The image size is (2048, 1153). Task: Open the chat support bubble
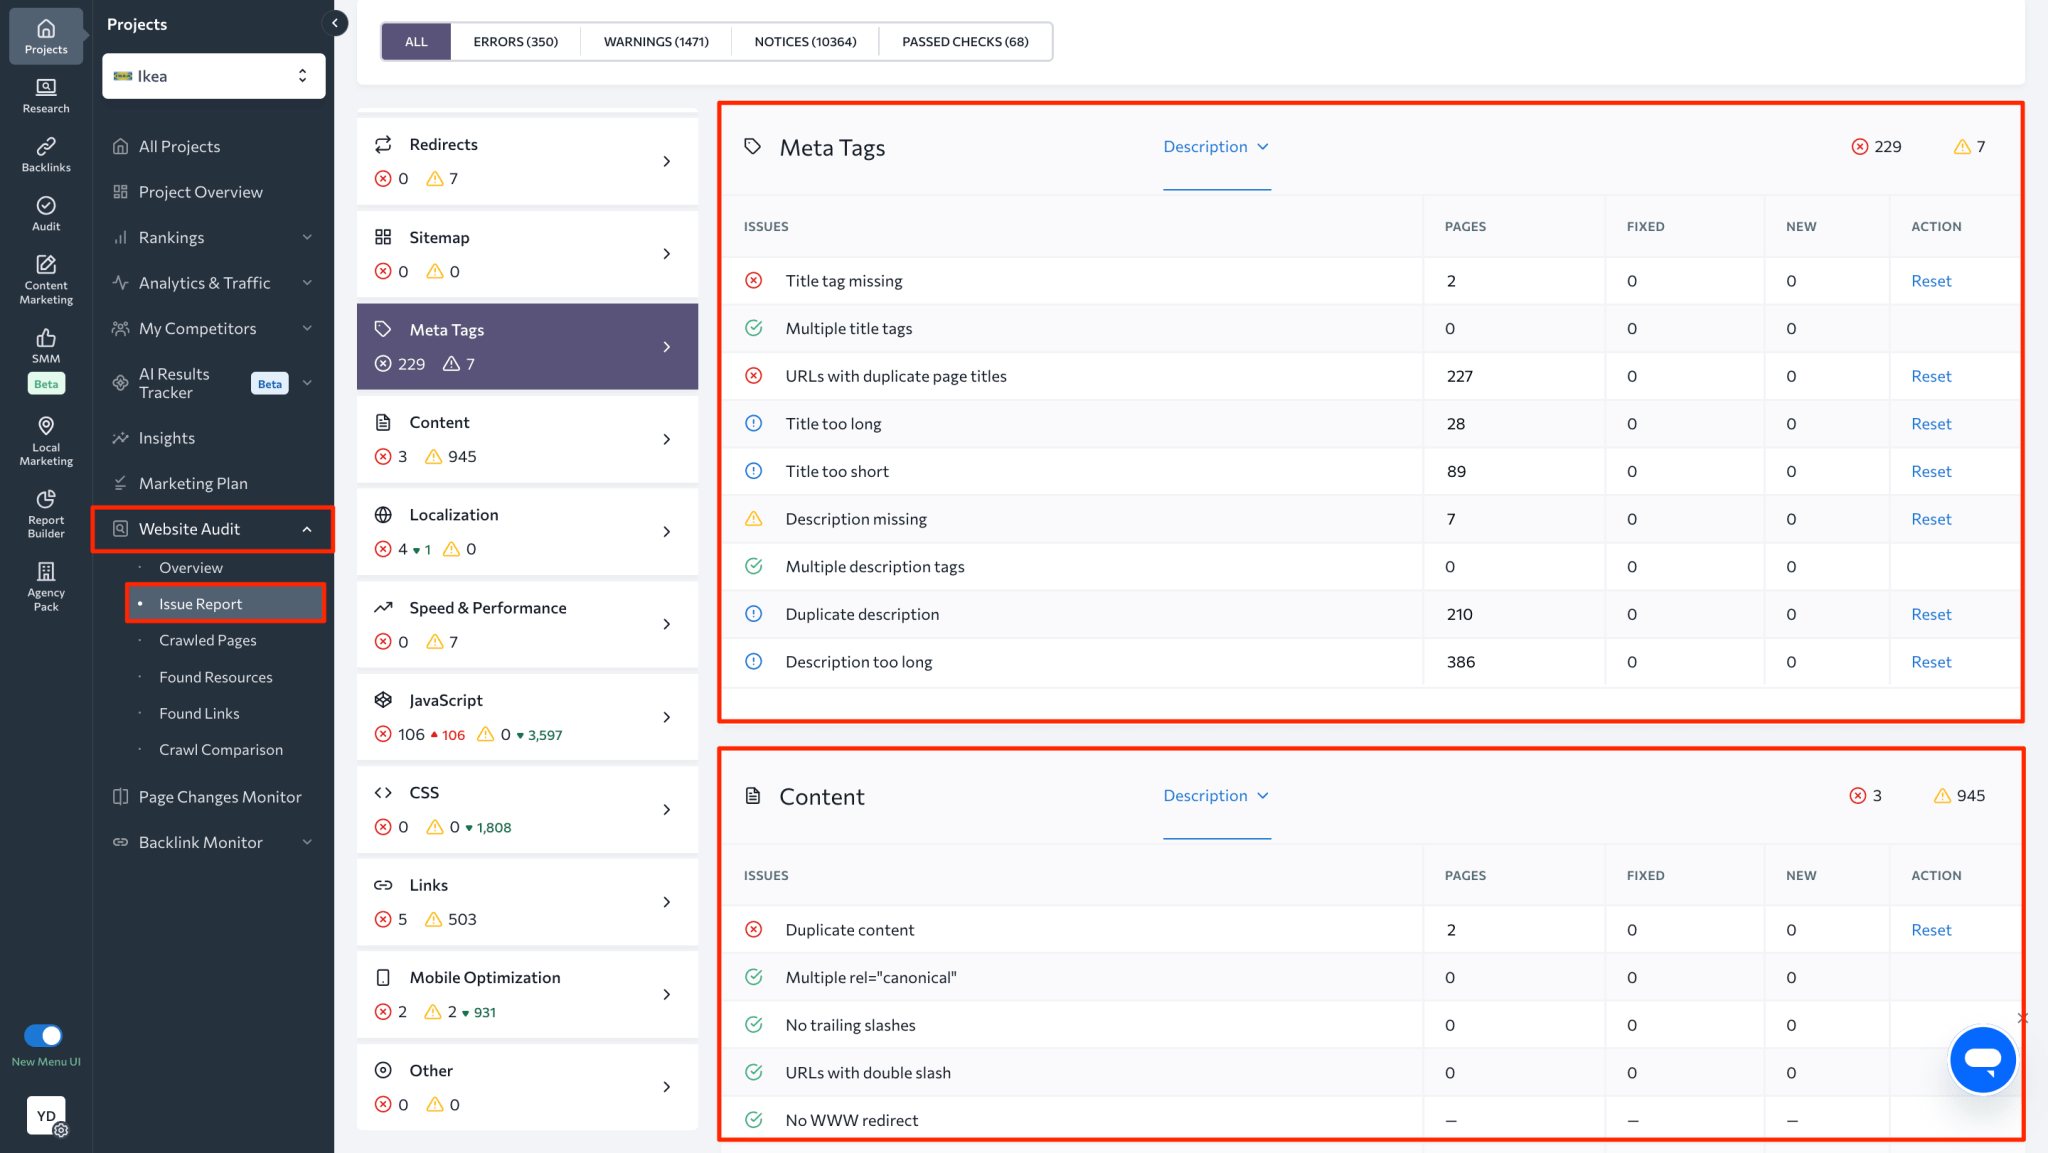1983,1060
